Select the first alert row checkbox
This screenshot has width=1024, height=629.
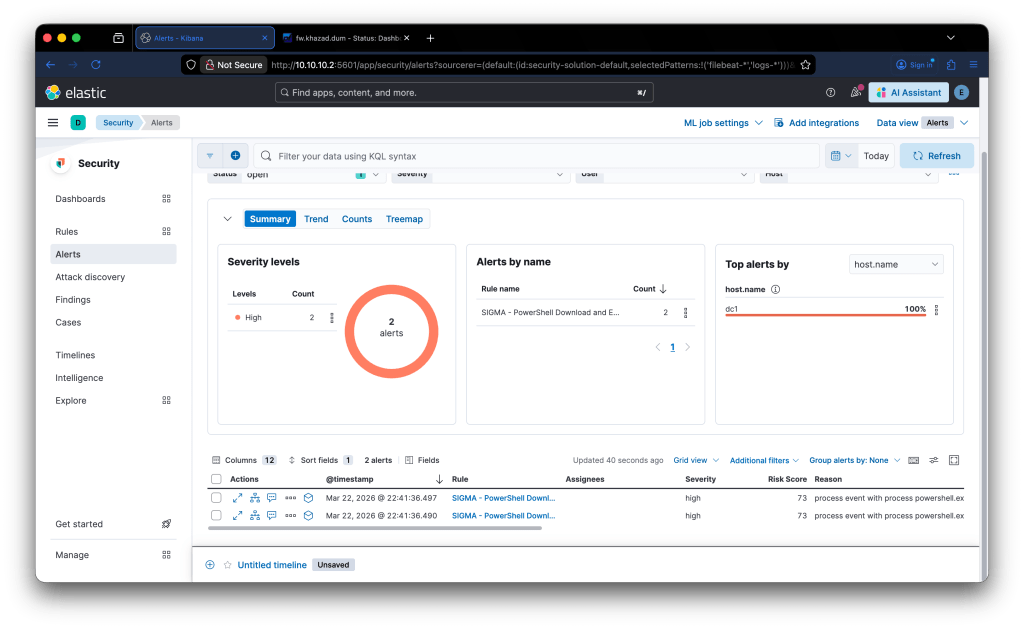pos(216,497)
